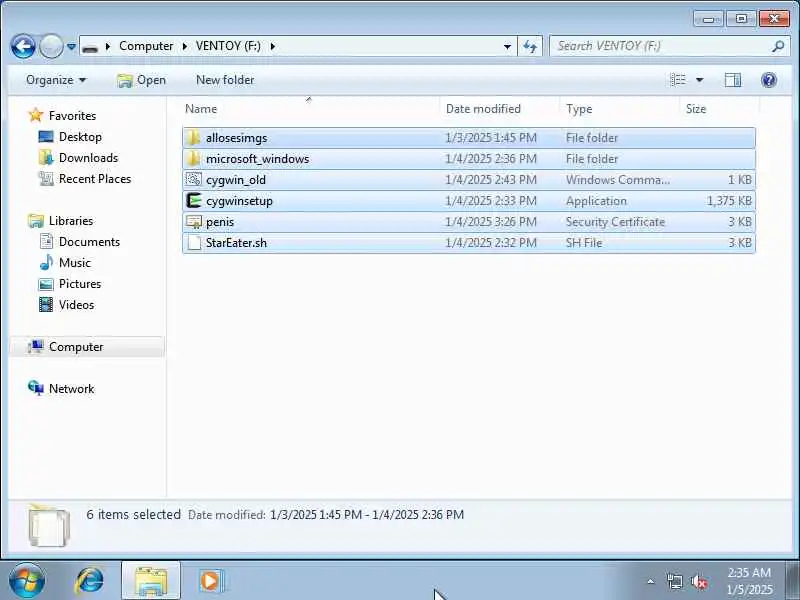Expand arrow after VENTOY (F:) breadcrumb
The image size is (800, 600).
click(x=273, y=46)
